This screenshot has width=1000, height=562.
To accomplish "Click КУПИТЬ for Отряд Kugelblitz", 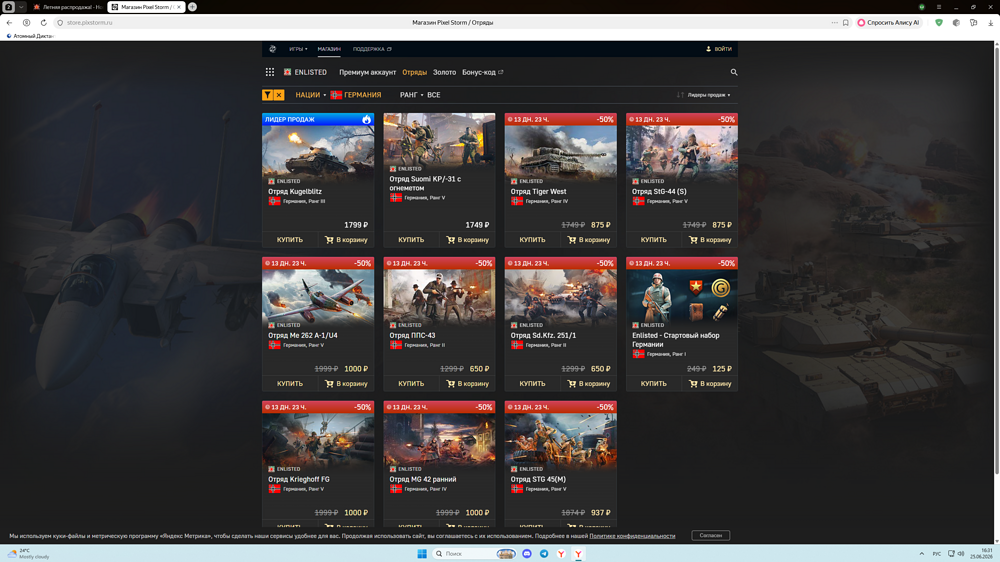I will (290, 240).
